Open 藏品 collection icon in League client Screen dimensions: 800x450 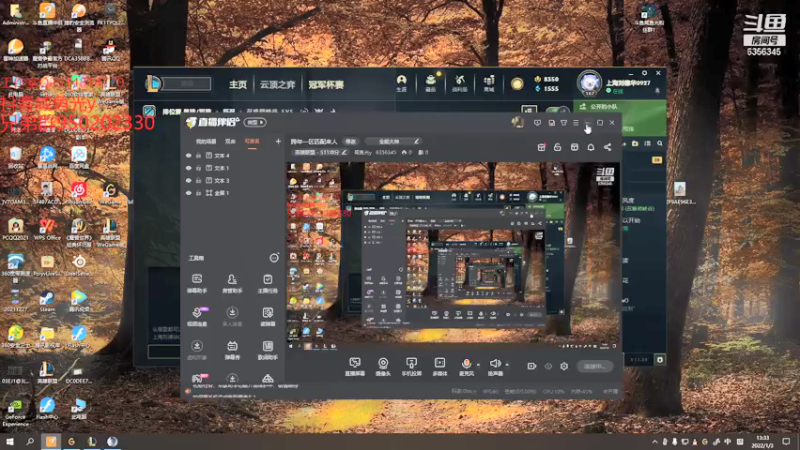click(431, 83)
